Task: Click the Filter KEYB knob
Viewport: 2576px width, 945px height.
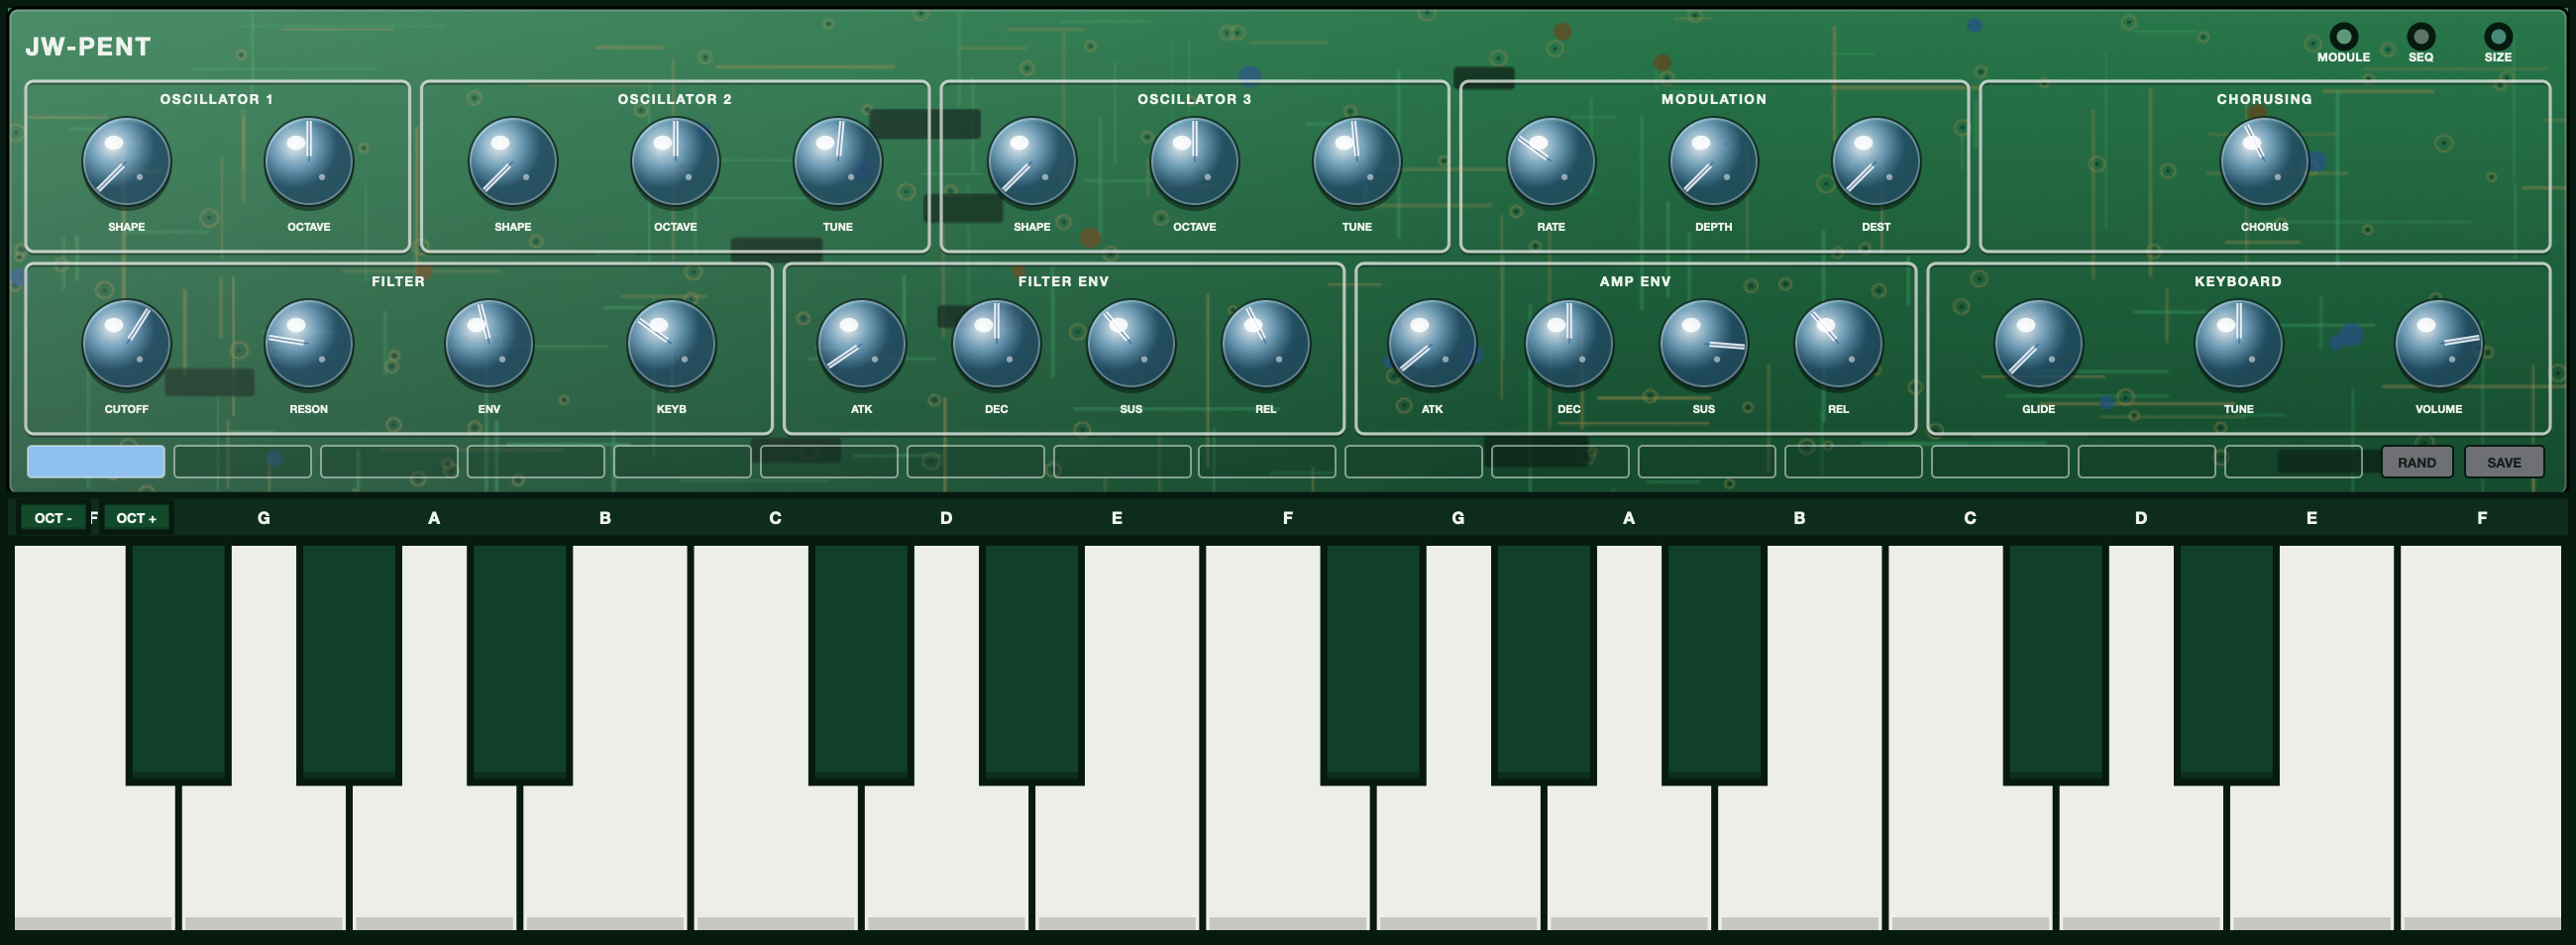Action: [671, 344]
